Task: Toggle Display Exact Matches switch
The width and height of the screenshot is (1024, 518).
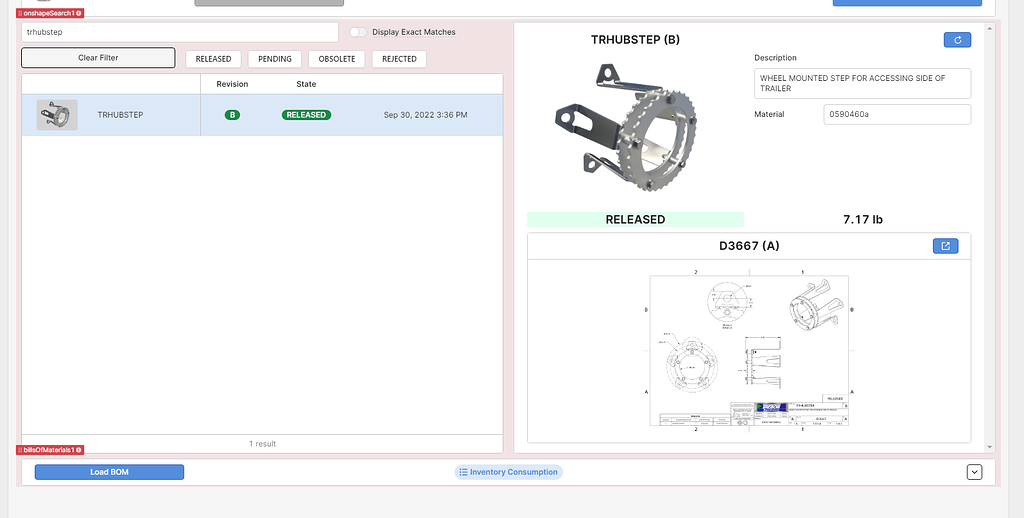Action: click(357, 32)
